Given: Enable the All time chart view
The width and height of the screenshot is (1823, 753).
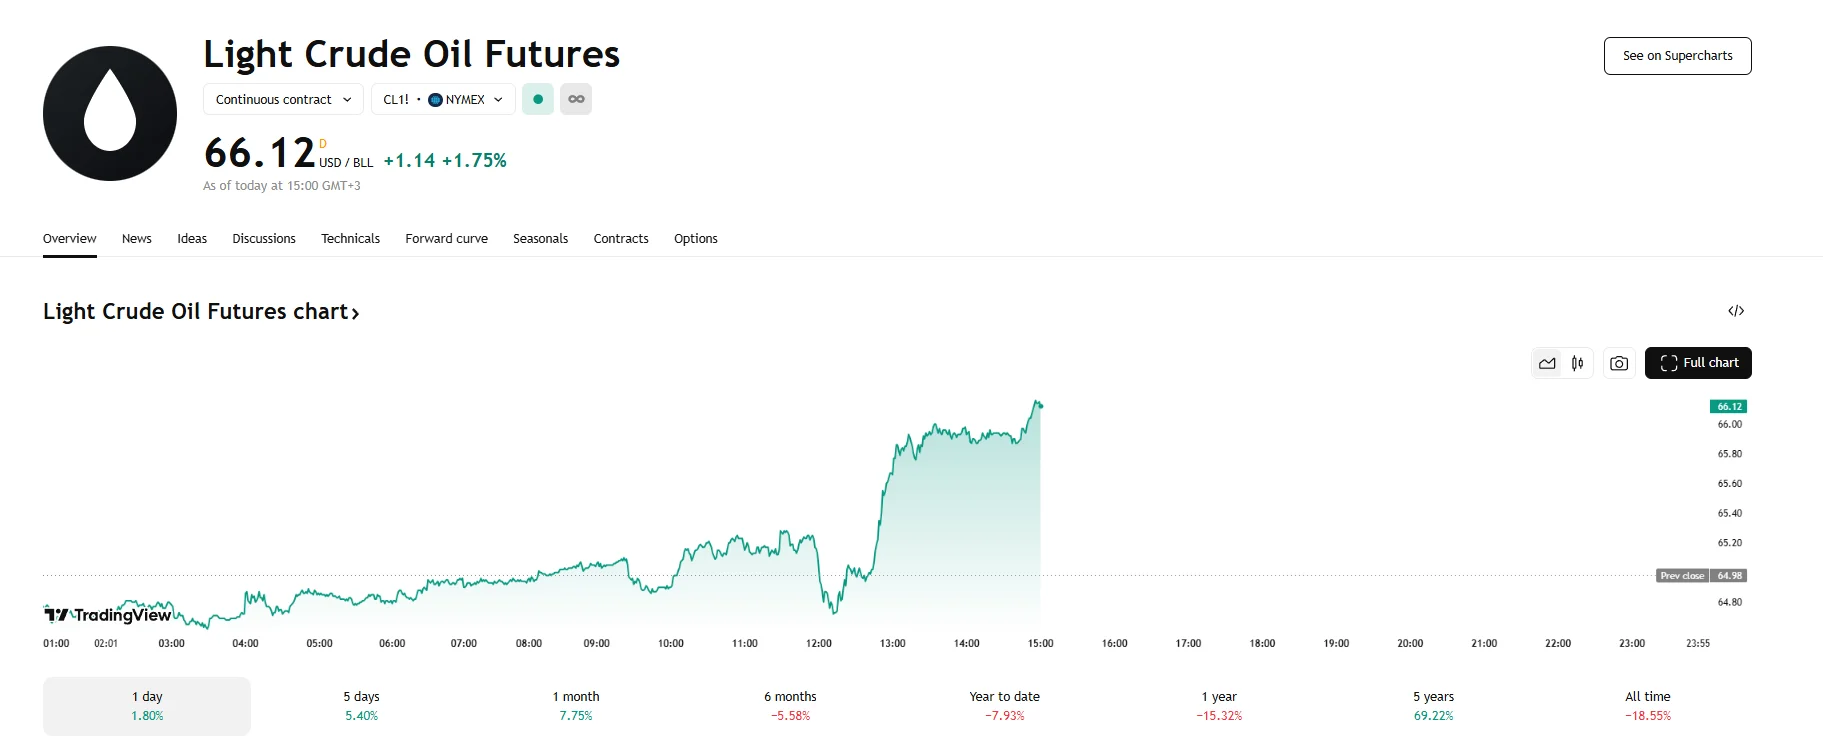Looking at the screenshot, I should [1646, 705].
